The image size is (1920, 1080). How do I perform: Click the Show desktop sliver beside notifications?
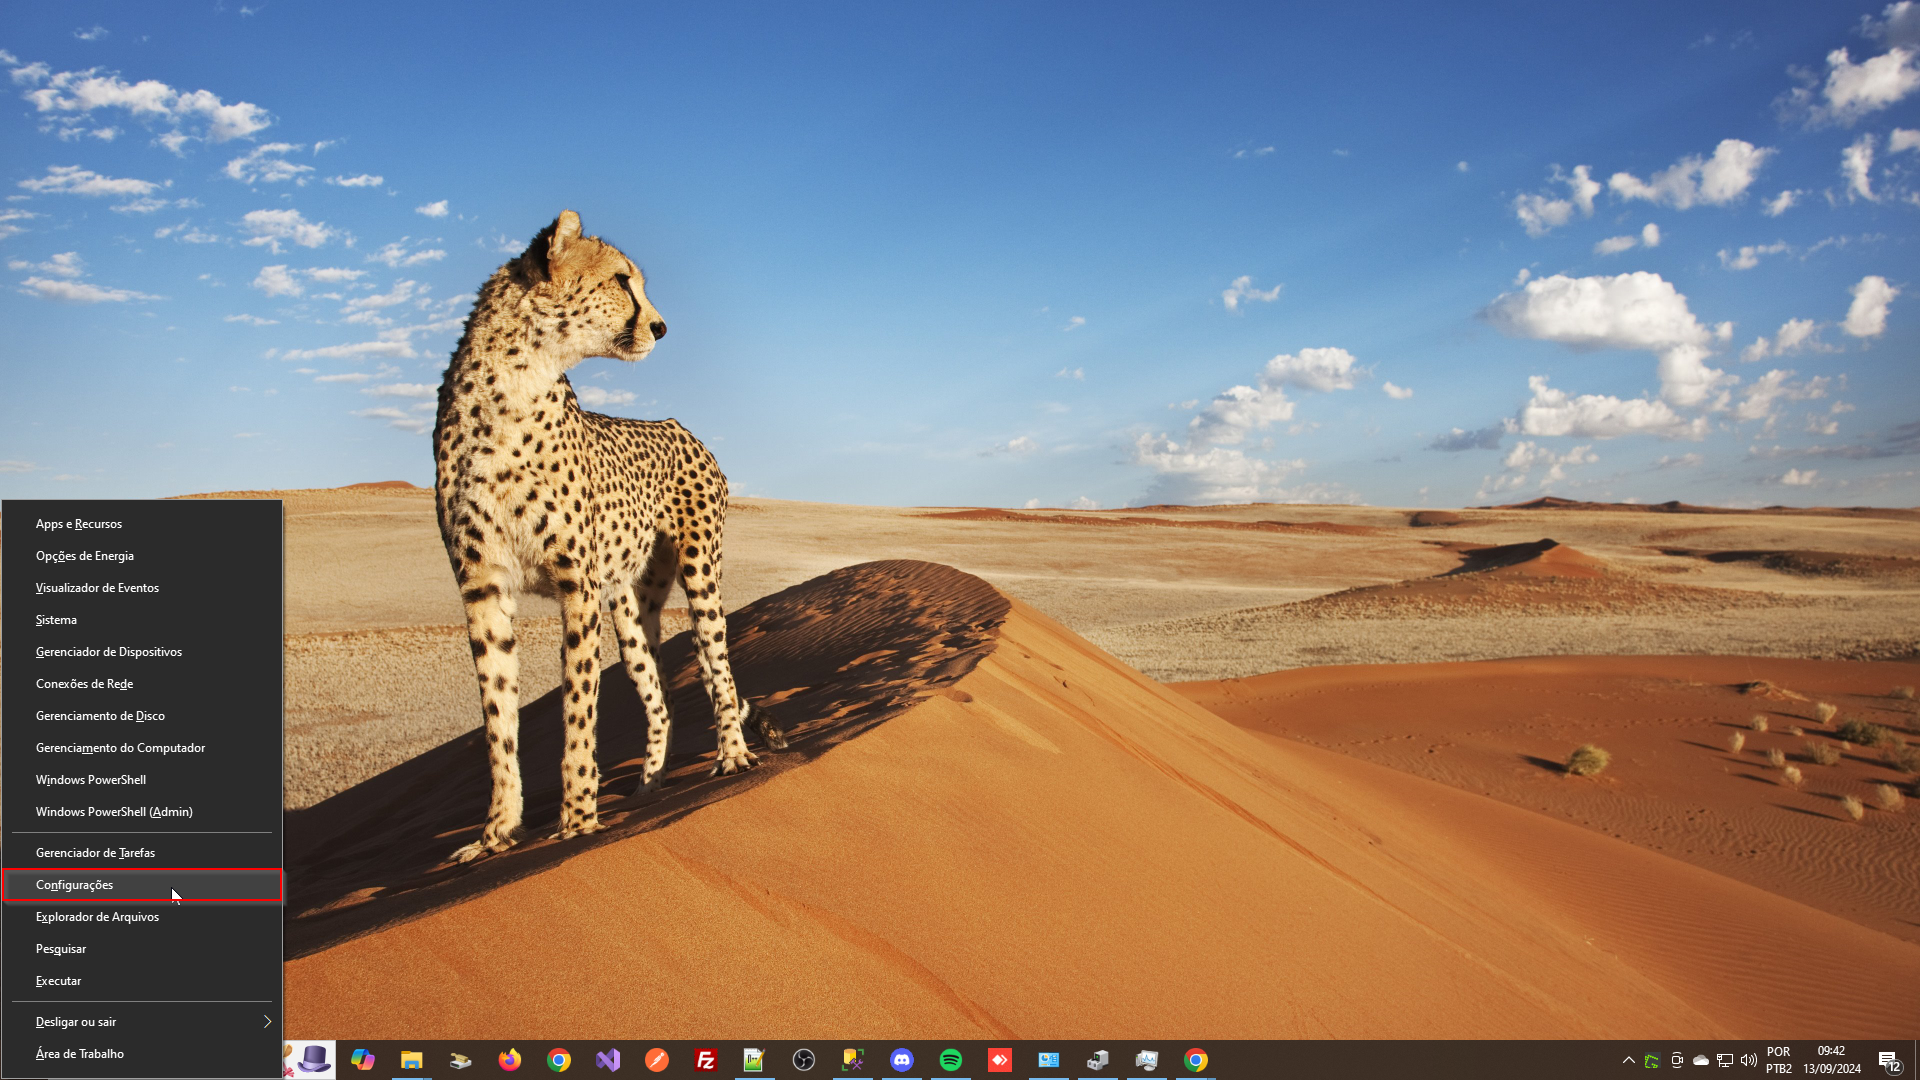pyautogui.click(x=1916, y=1061)
